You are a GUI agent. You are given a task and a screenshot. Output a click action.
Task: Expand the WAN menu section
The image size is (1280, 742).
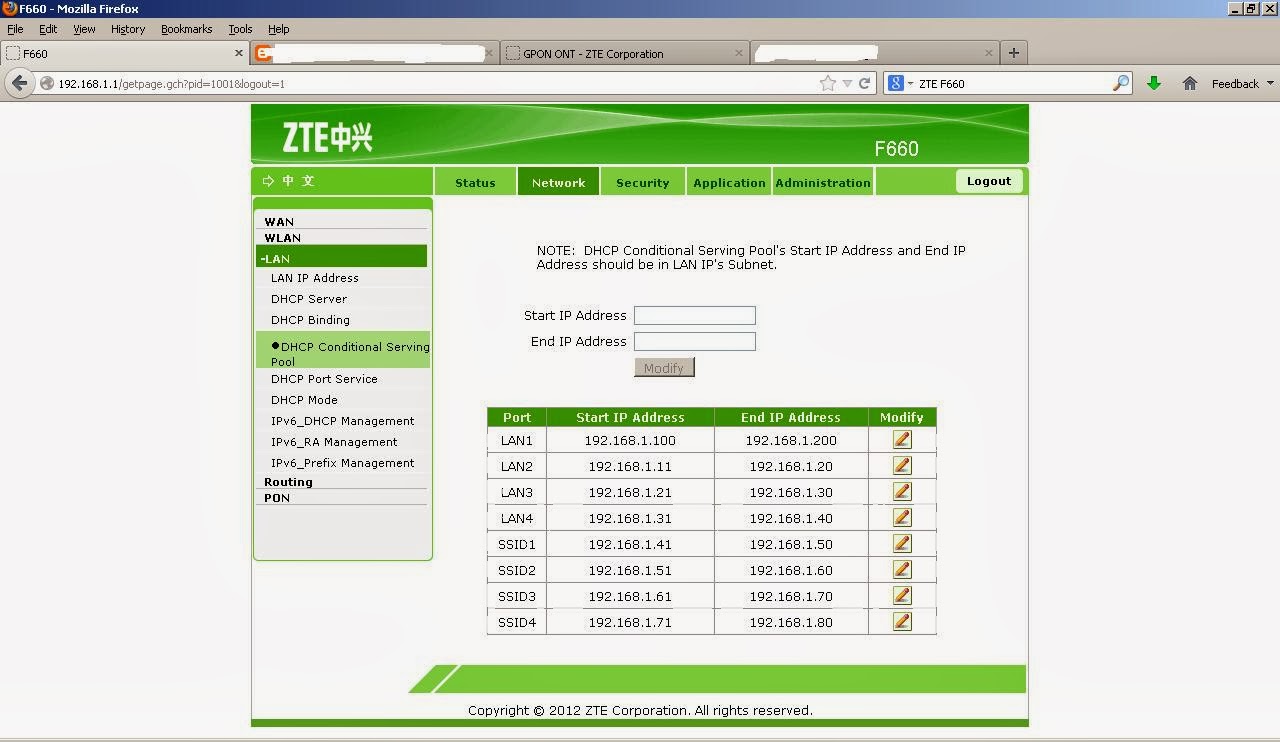(x=279, y=222)
